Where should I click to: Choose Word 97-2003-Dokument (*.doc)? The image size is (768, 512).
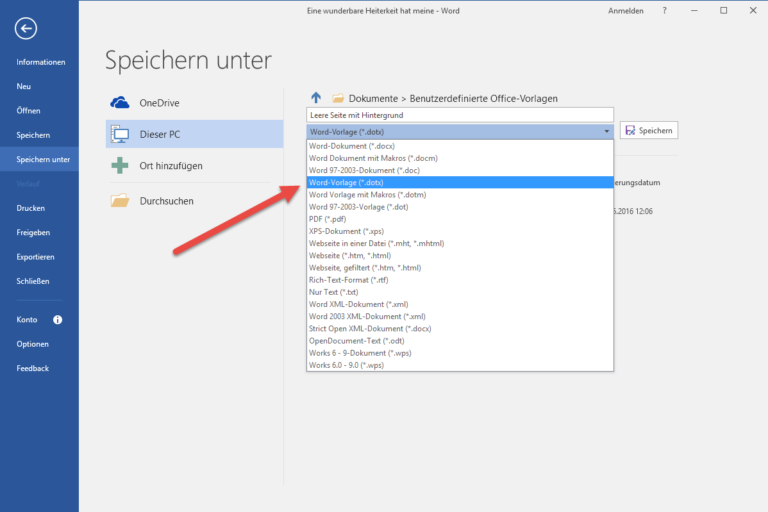point(460,171)
